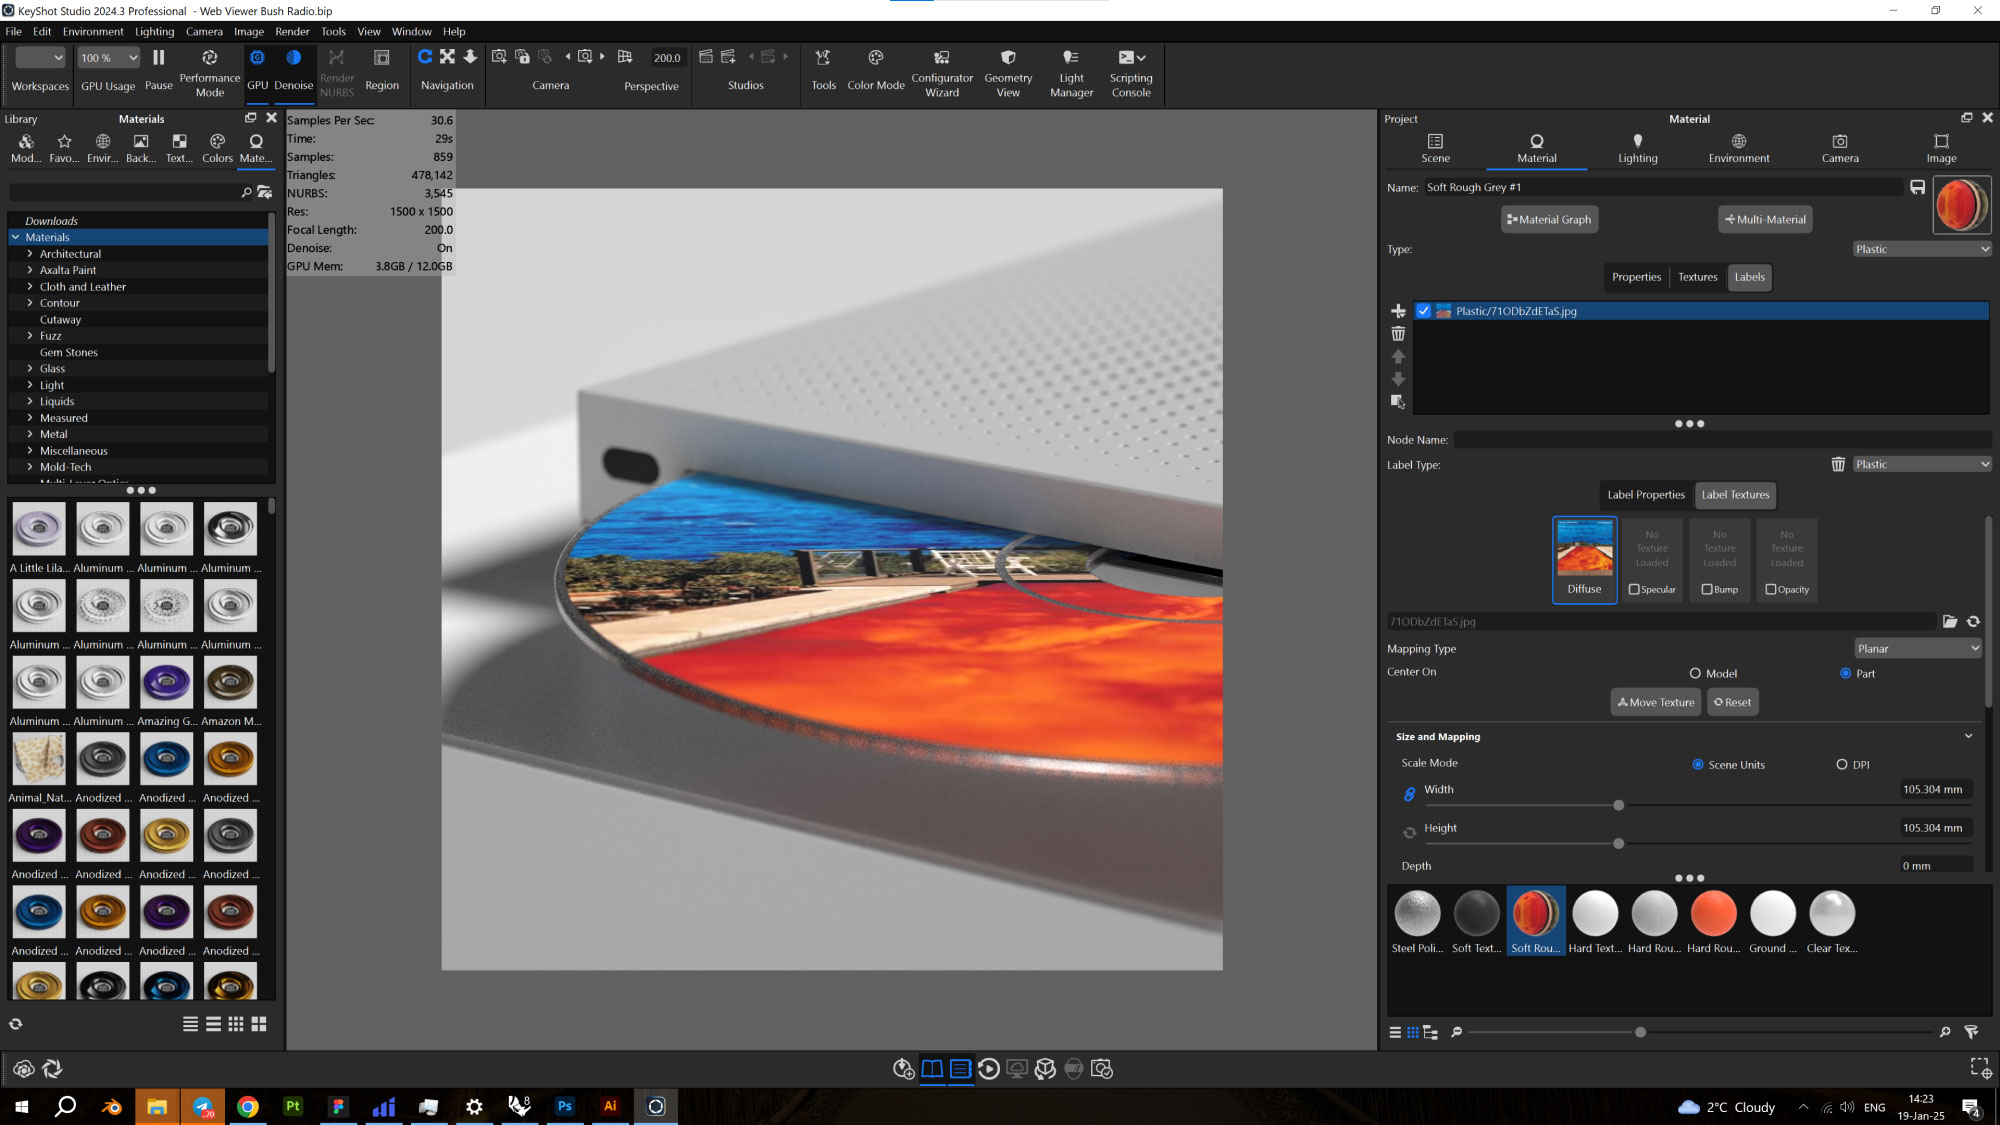Open the material Type dropdown
Viewport: 2000px width, 1125px height.
click(1921, 249)
